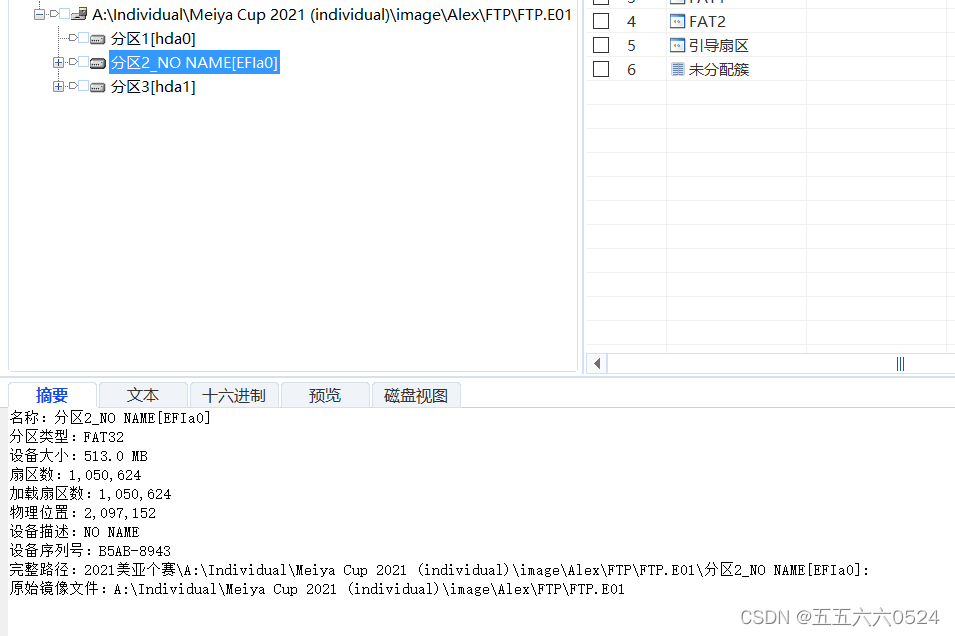This screenshot has width=955, height=636.
Task: Click the drive icon of 分区3[hda1]
Action: pos(97,87)
